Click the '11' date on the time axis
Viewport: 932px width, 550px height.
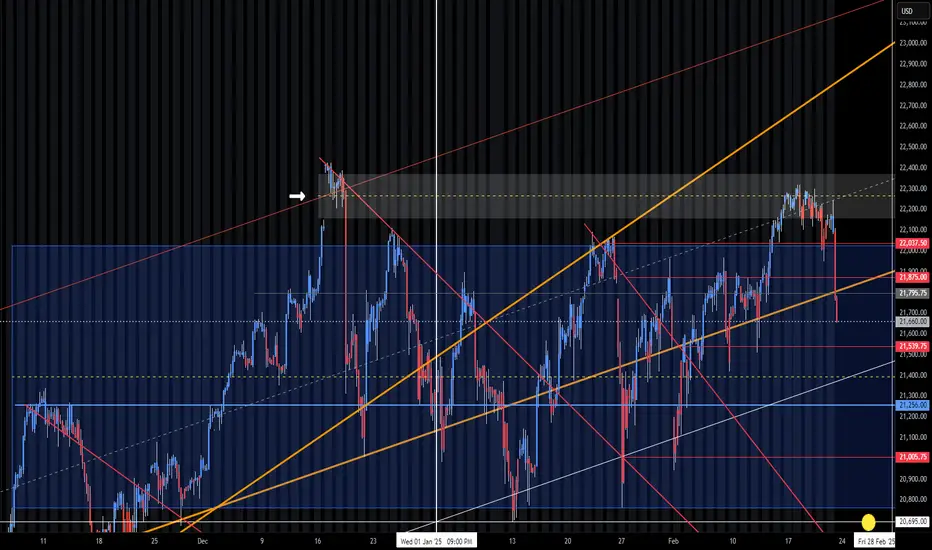point(43,541)
